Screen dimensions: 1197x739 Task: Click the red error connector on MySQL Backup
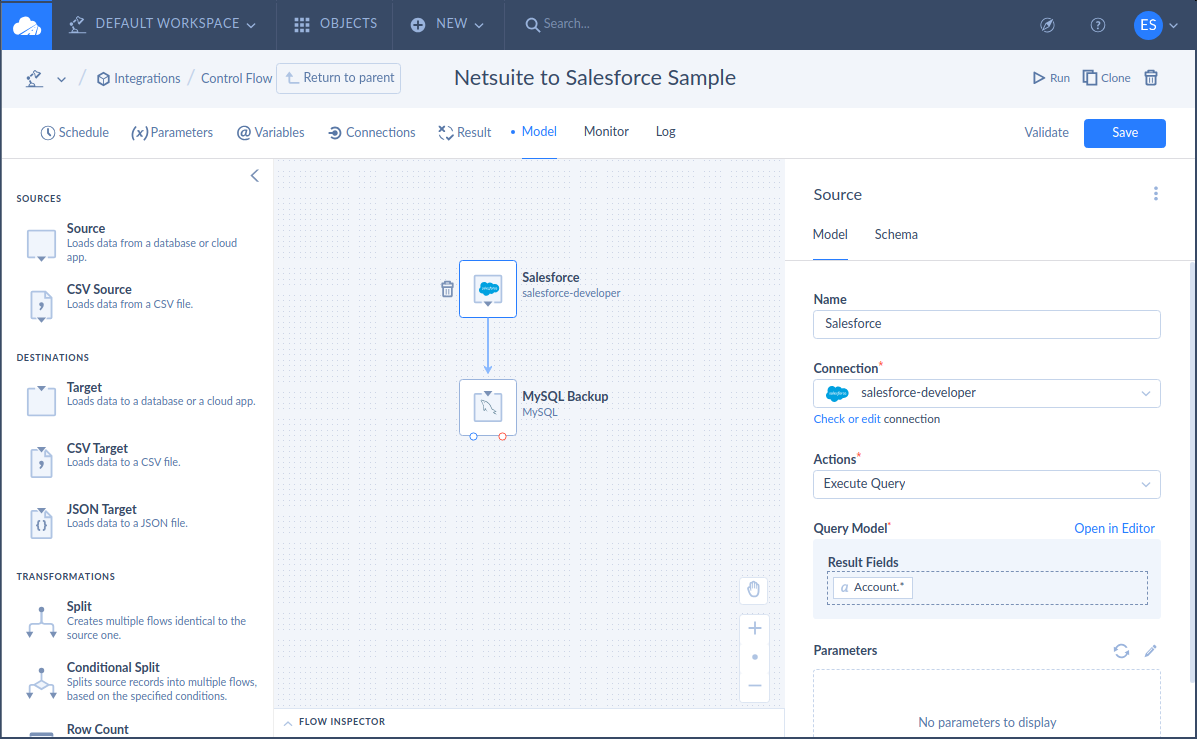point(502,437)
